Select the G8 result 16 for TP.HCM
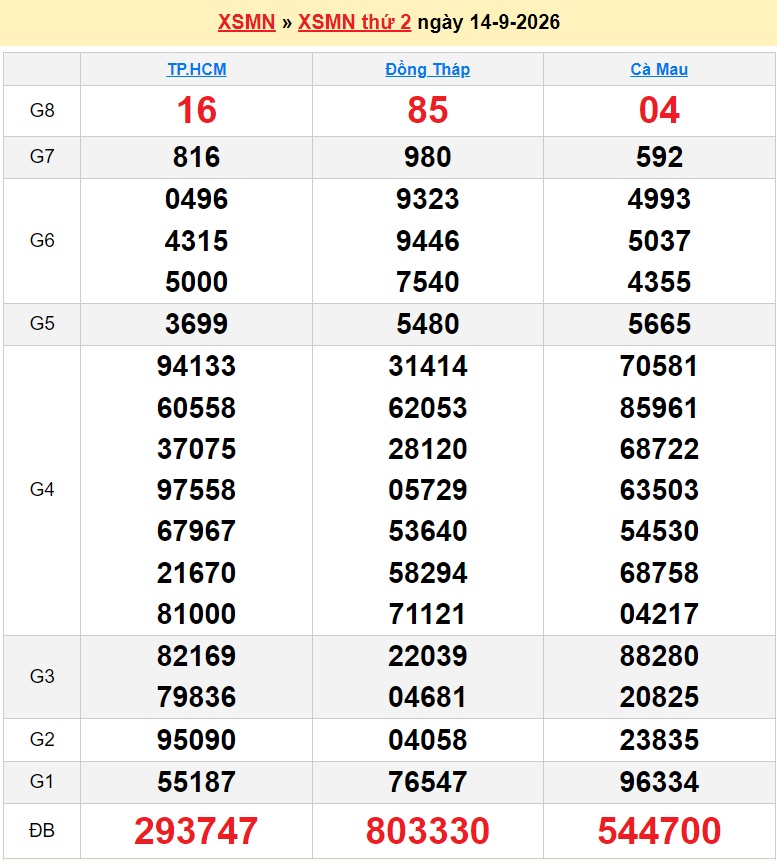This screenshot has width=777, height=861. 197,110
